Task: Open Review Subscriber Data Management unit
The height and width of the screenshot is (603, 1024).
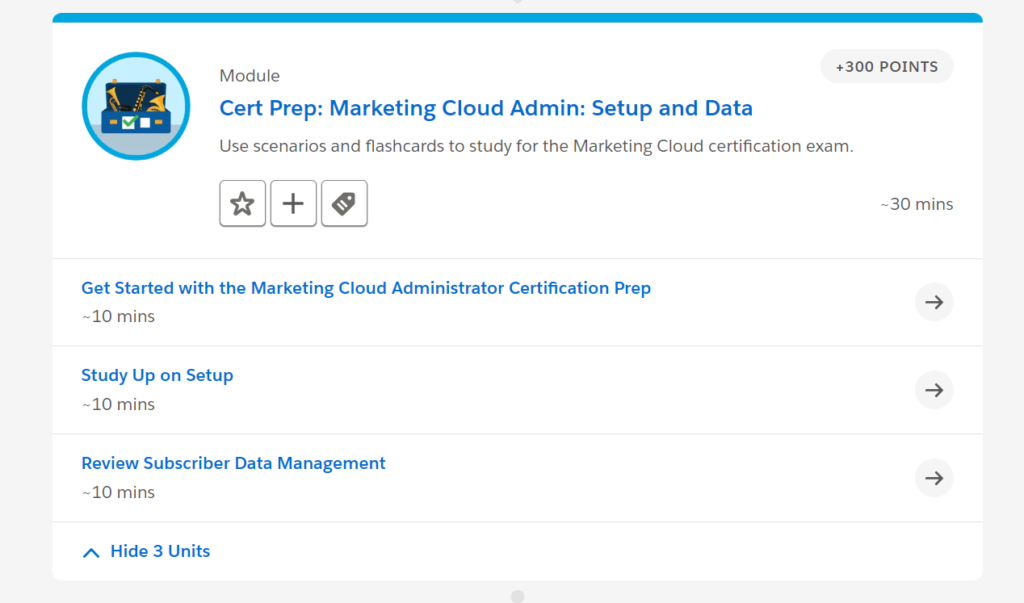Action: (233, 463)
